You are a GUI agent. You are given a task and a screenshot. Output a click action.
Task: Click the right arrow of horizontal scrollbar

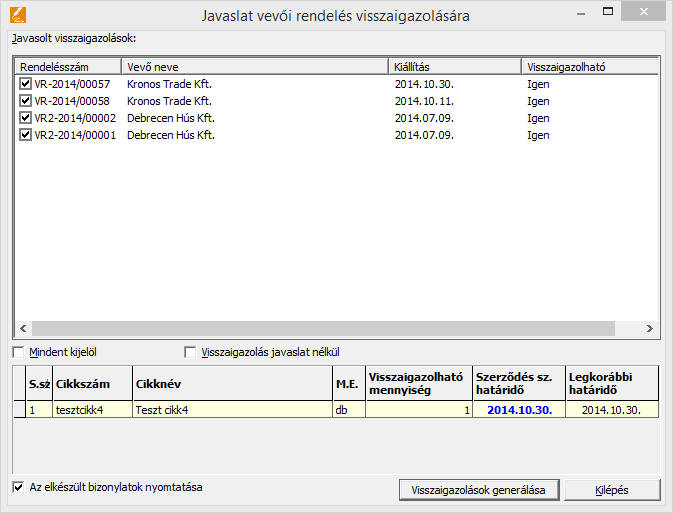pyautogui.click(x=650, y=328)
